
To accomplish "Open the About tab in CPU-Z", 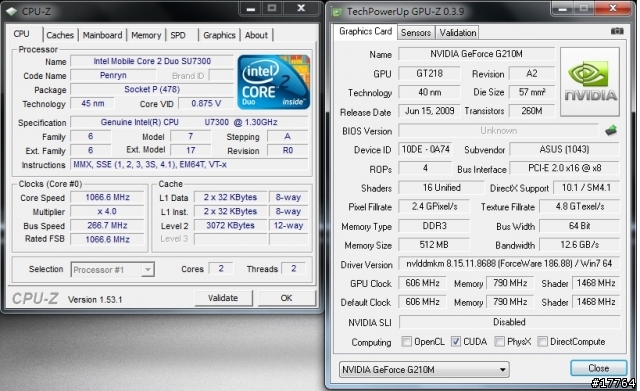I will pyautogui.click(x=256, y=35).
